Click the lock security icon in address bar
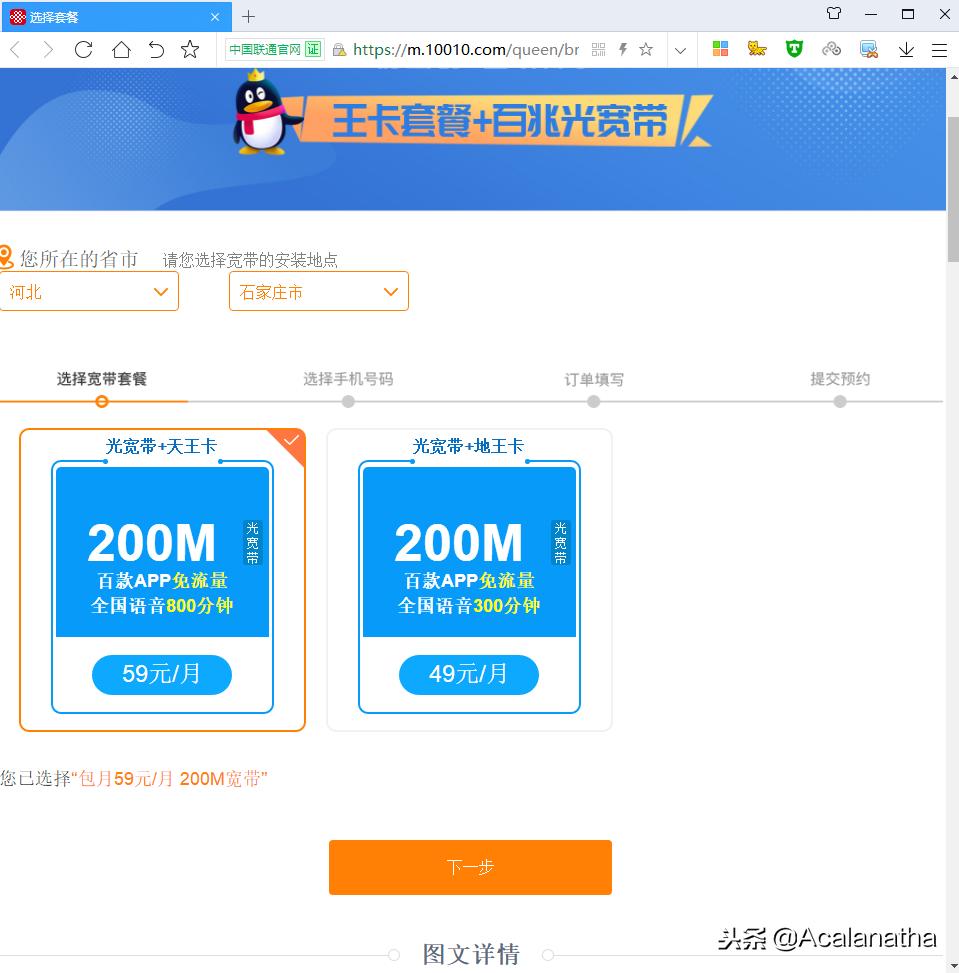The width and height of the screenshot is (959, 973). pyautogui.click(x=339, y=50)
